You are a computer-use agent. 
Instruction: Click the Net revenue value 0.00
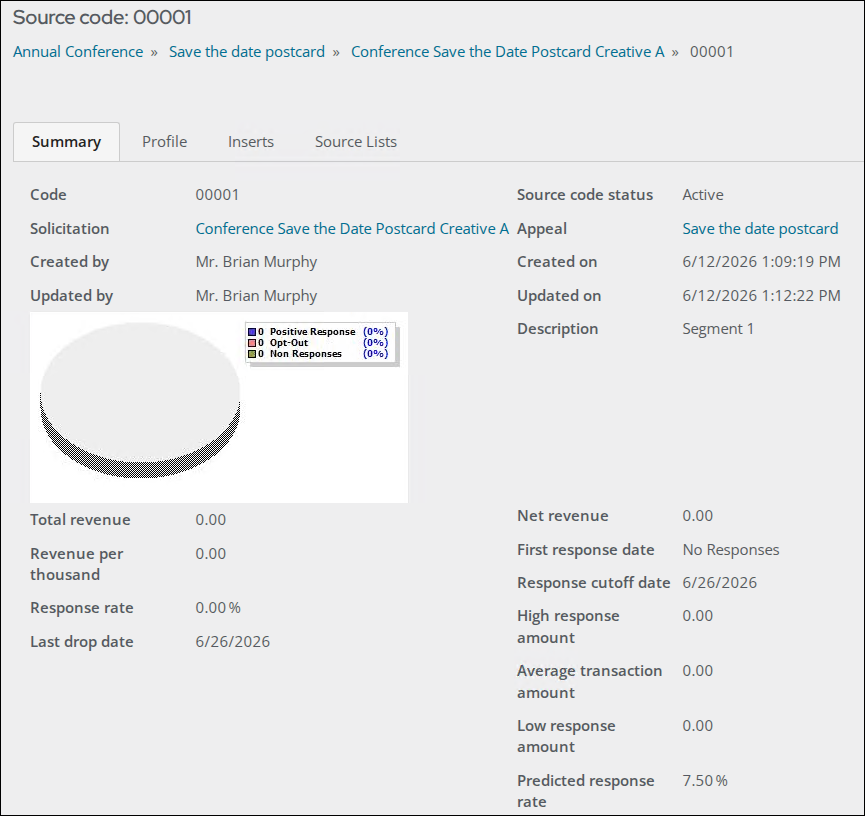[698, 516]
